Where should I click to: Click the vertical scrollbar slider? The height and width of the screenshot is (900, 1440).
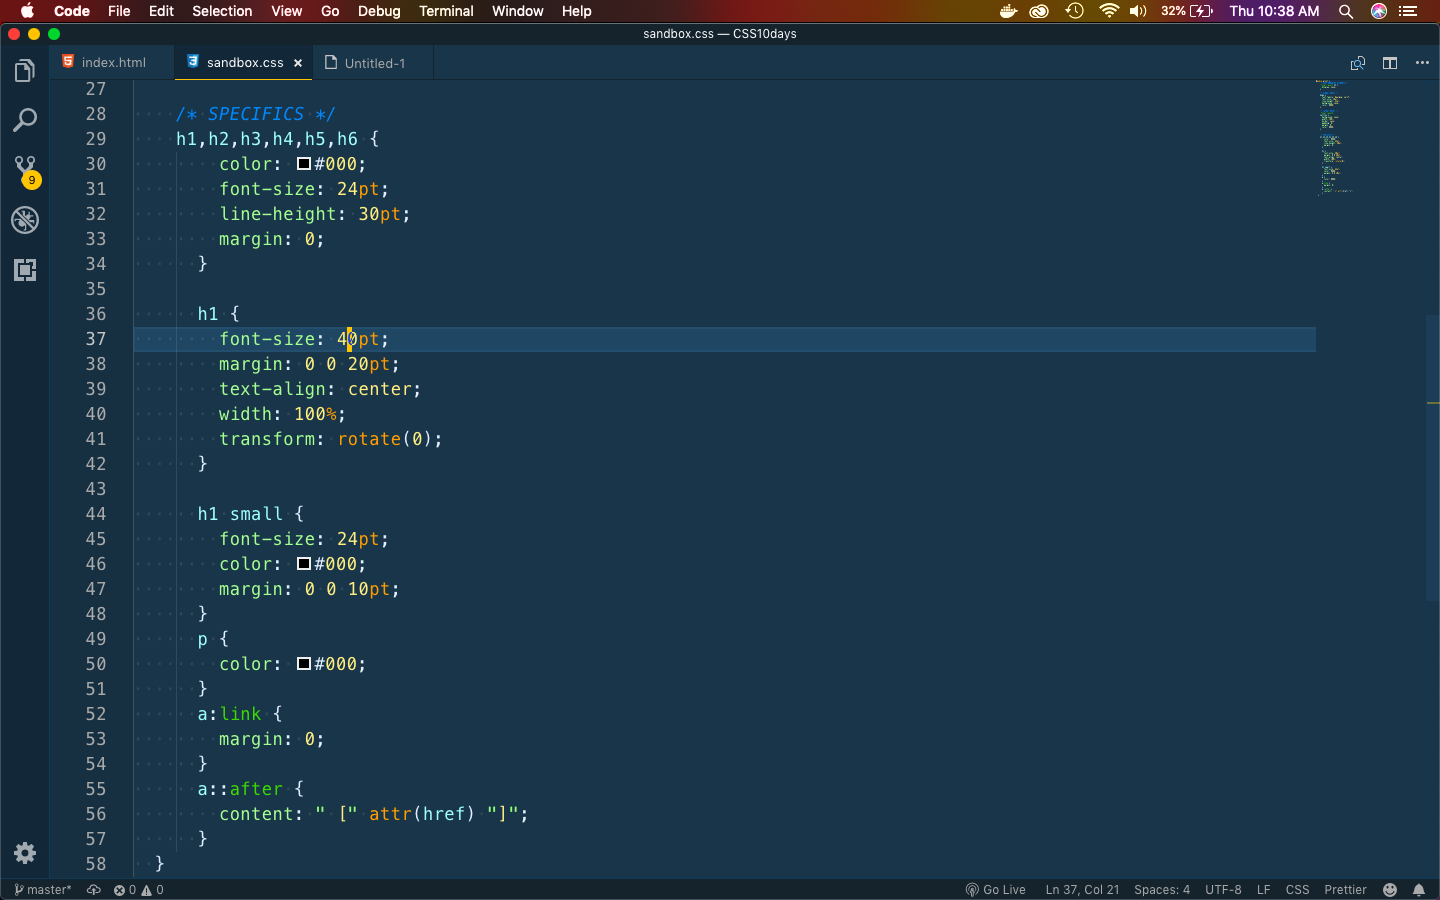coord(1433,458)
